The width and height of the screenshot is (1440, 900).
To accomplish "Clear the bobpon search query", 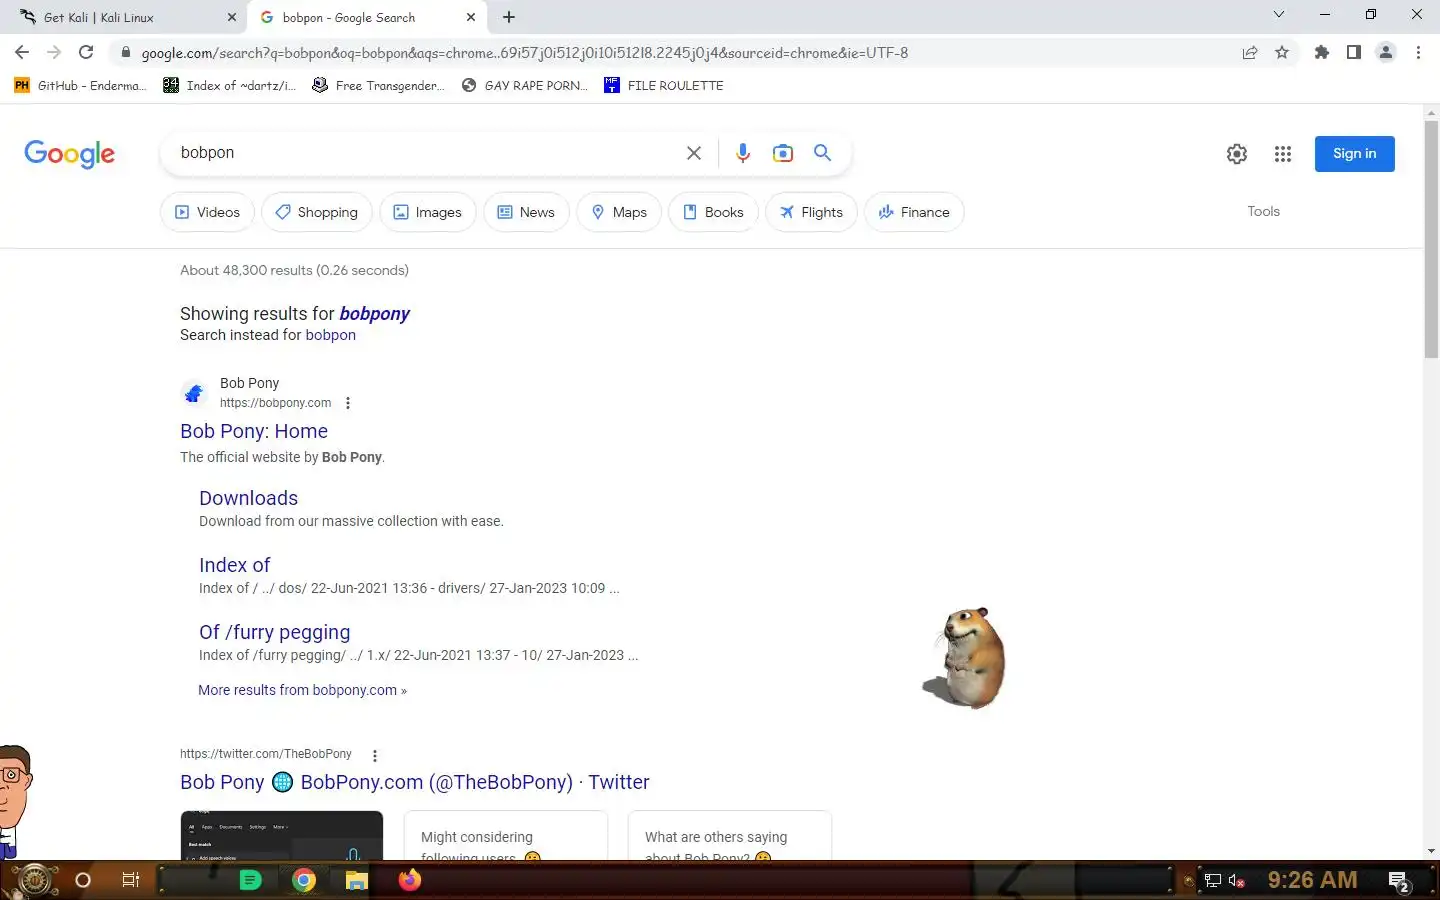I will point(694,153).
